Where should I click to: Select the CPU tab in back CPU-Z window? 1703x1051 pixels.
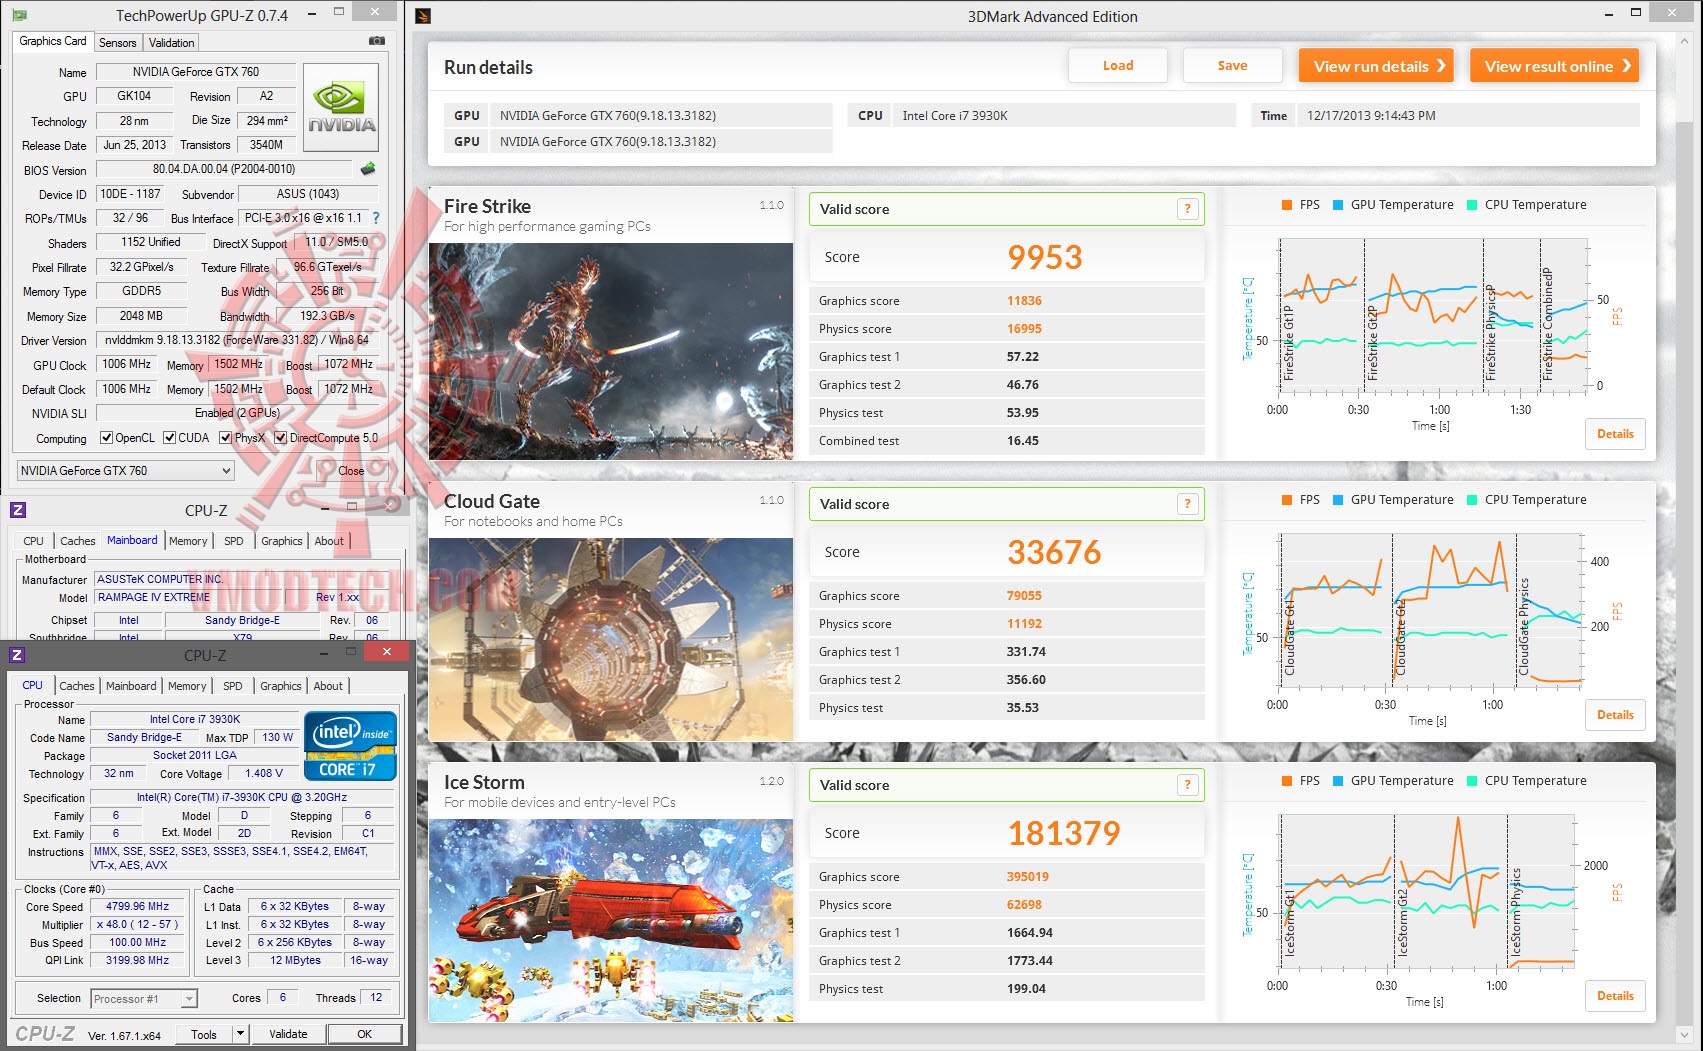click(x=34, y=541)
